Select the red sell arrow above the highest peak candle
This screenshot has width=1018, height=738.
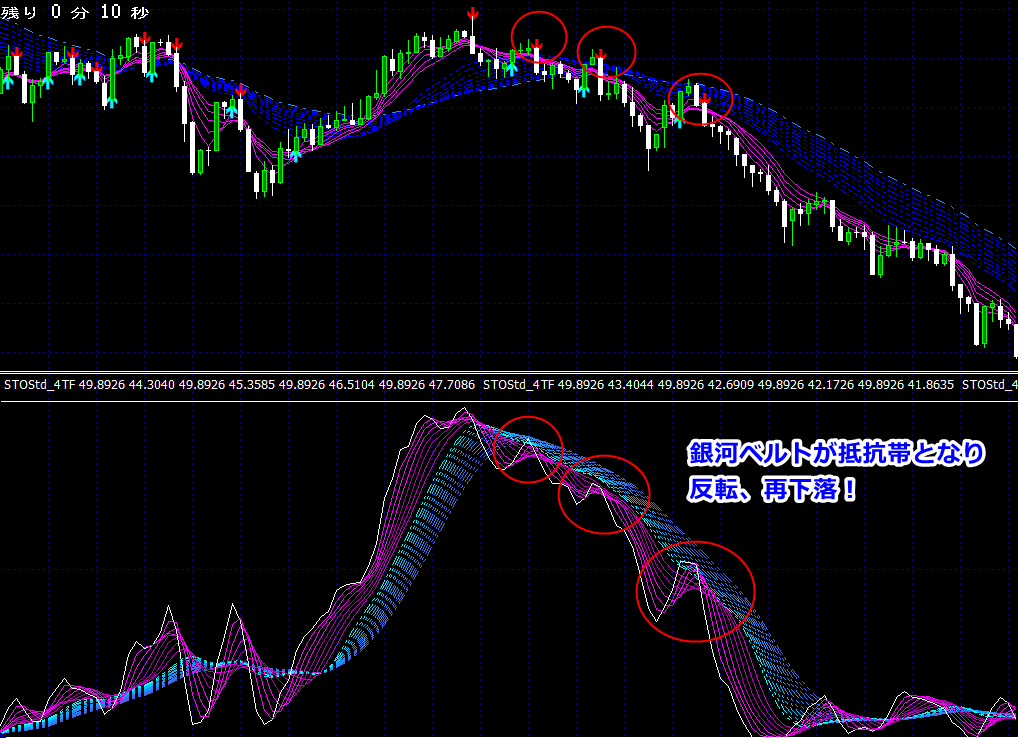473,13
